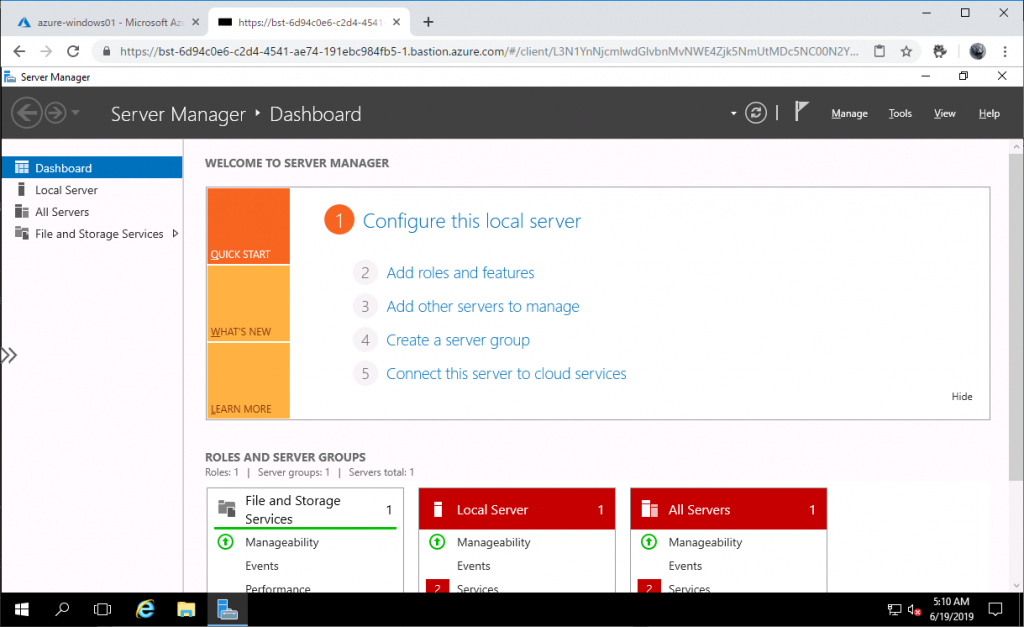Open the View menu

tap(944, 114)
